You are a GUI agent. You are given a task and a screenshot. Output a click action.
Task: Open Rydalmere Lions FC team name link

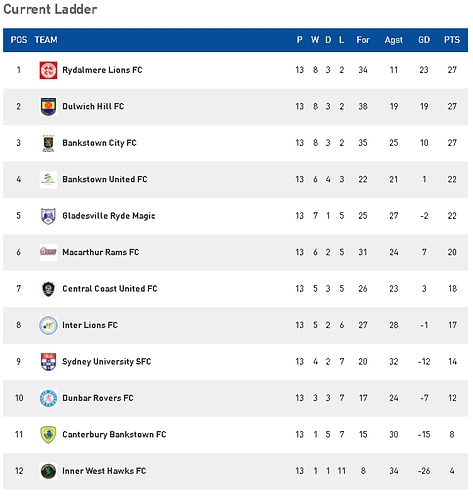102,70
